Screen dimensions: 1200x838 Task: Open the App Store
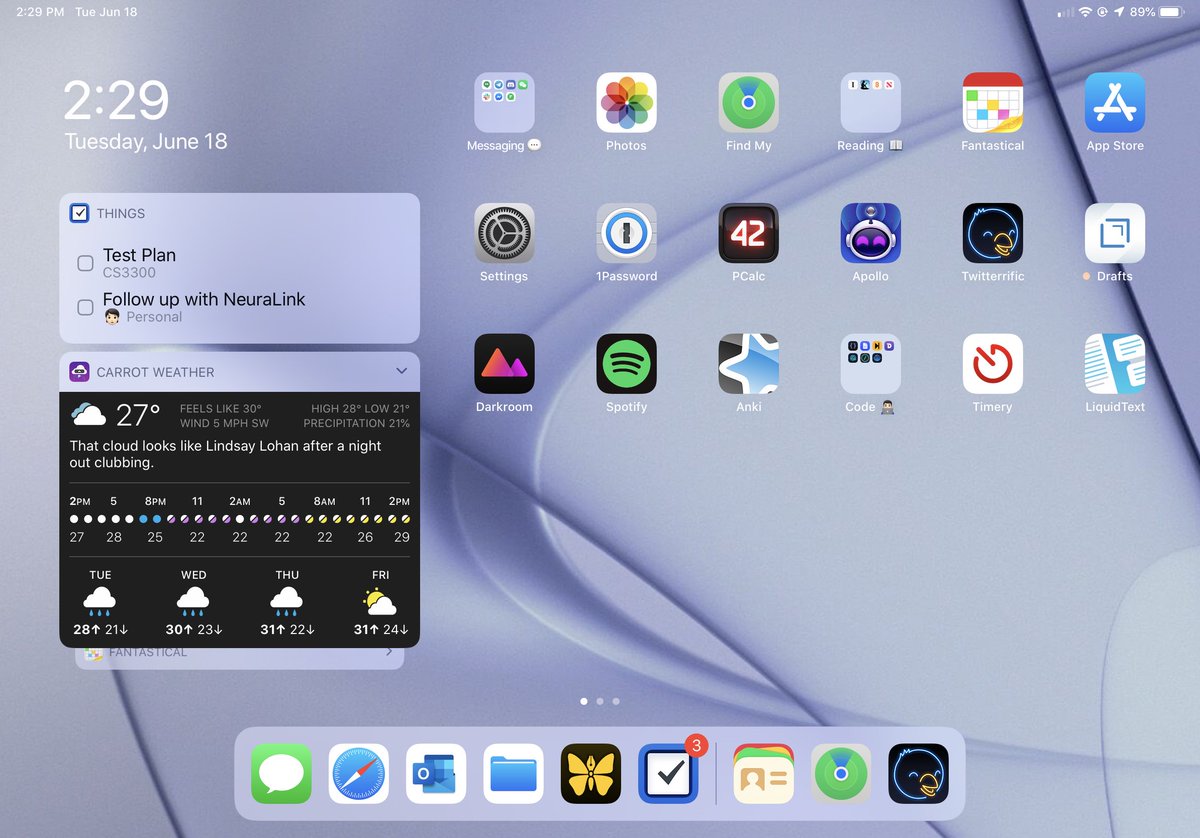tap(1114, 103)
